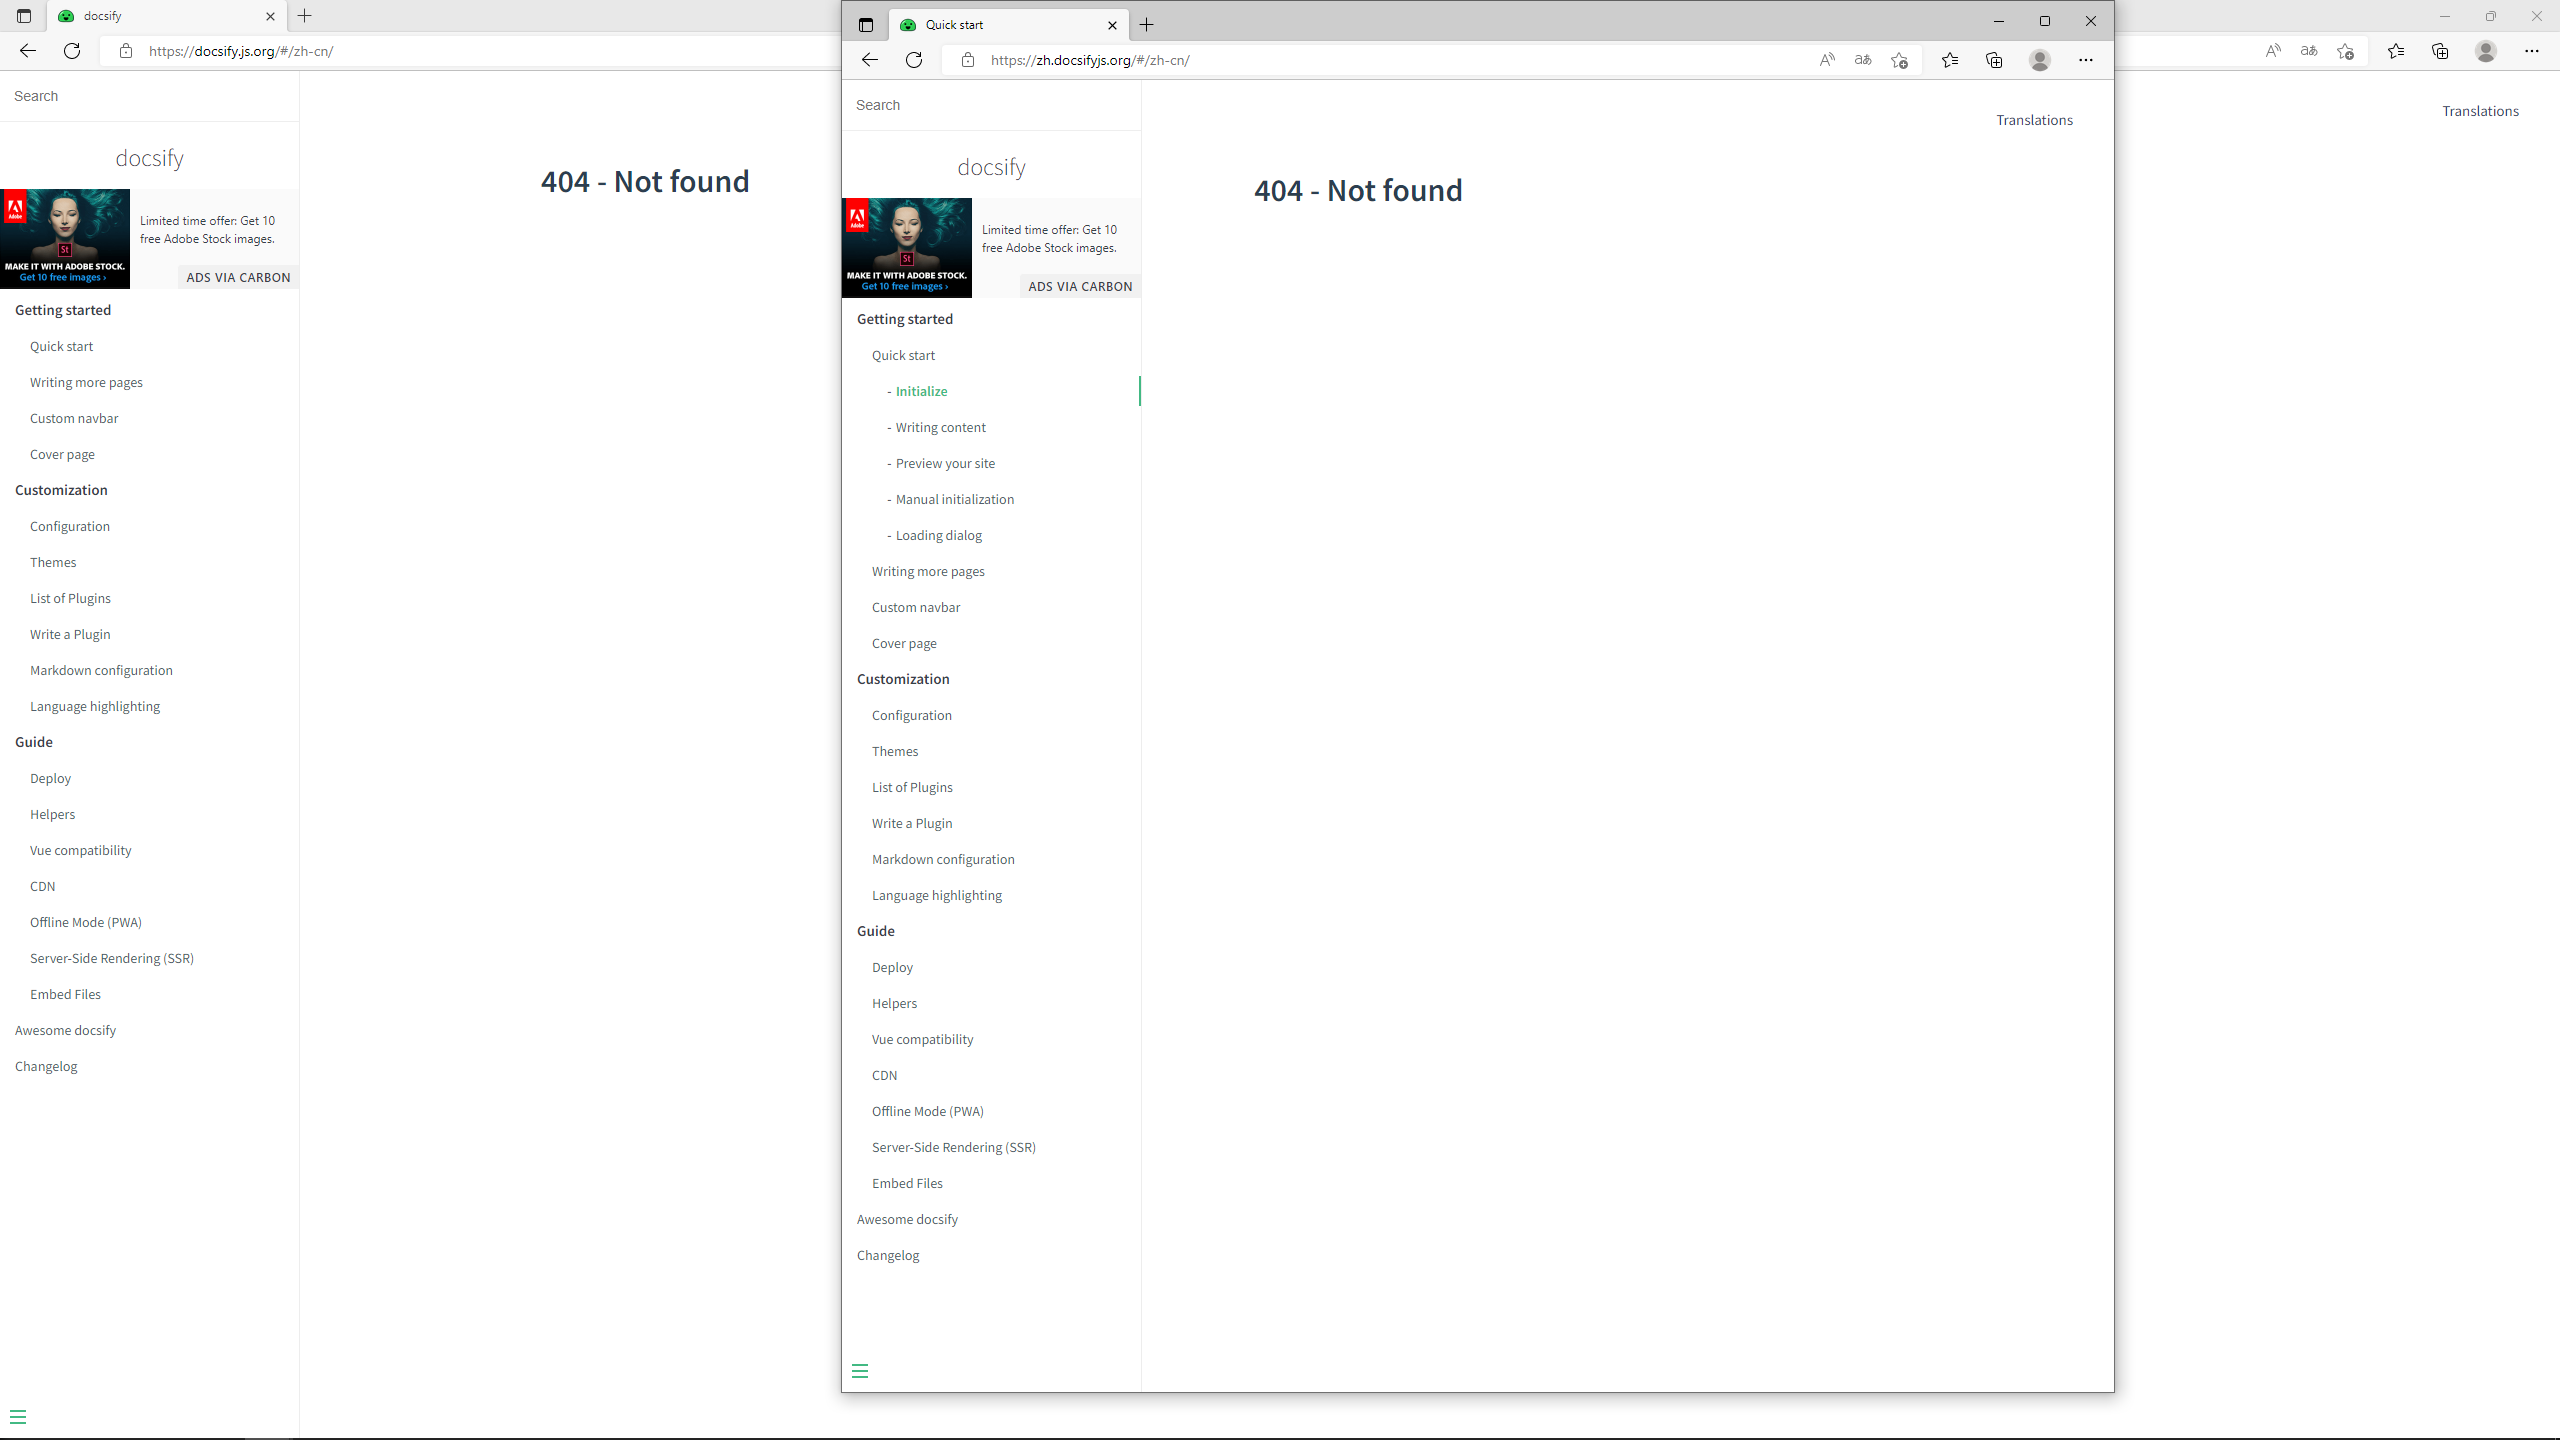Click the Add this page to favorites star
Screen dimensions: 2560x1440
pos(1898,60)
